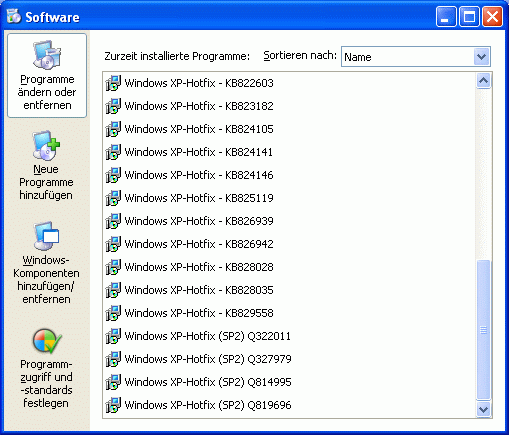Maximize the Software window
Image resolution: width=509 pixels, height=435 pixels.
469,16
